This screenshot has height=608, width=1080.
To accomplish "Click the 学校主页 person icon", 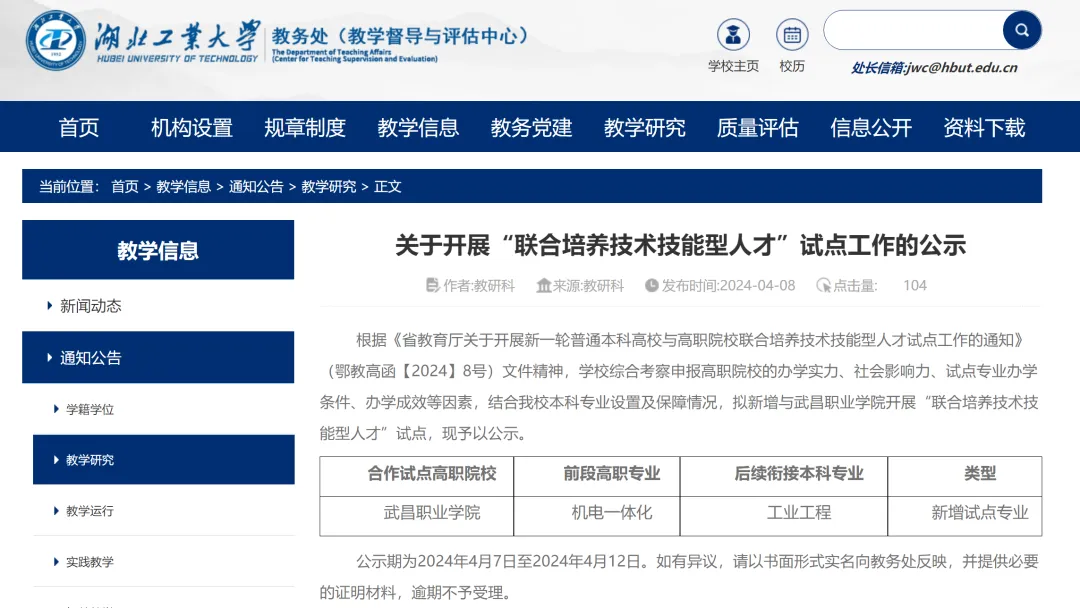I will 734,33.
